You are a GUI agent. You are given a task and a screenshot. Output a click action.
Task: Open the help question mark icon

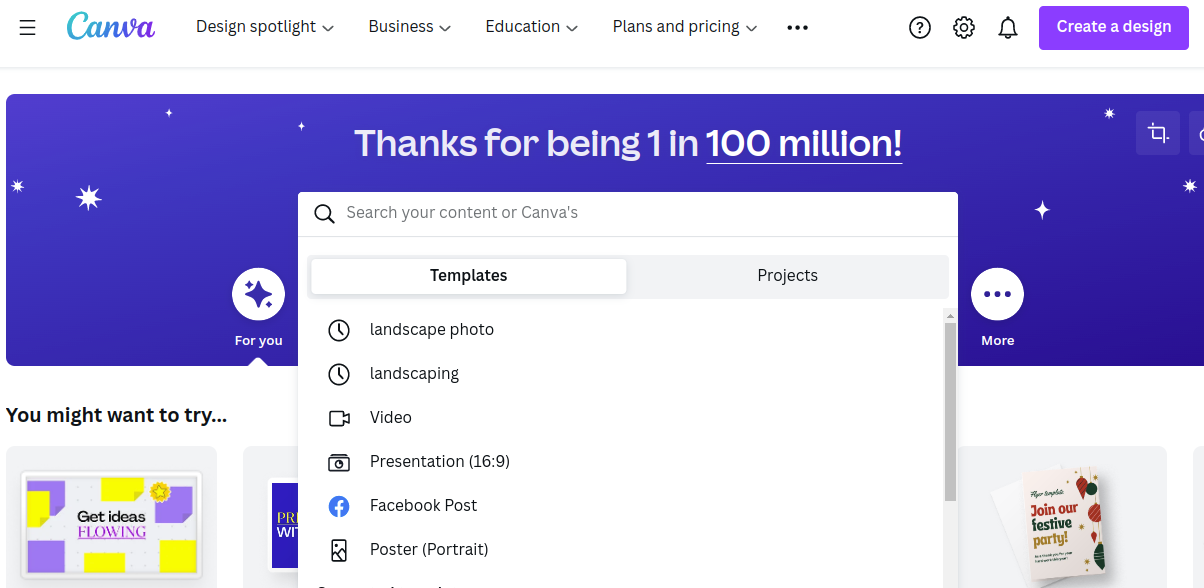pos(920,28)
